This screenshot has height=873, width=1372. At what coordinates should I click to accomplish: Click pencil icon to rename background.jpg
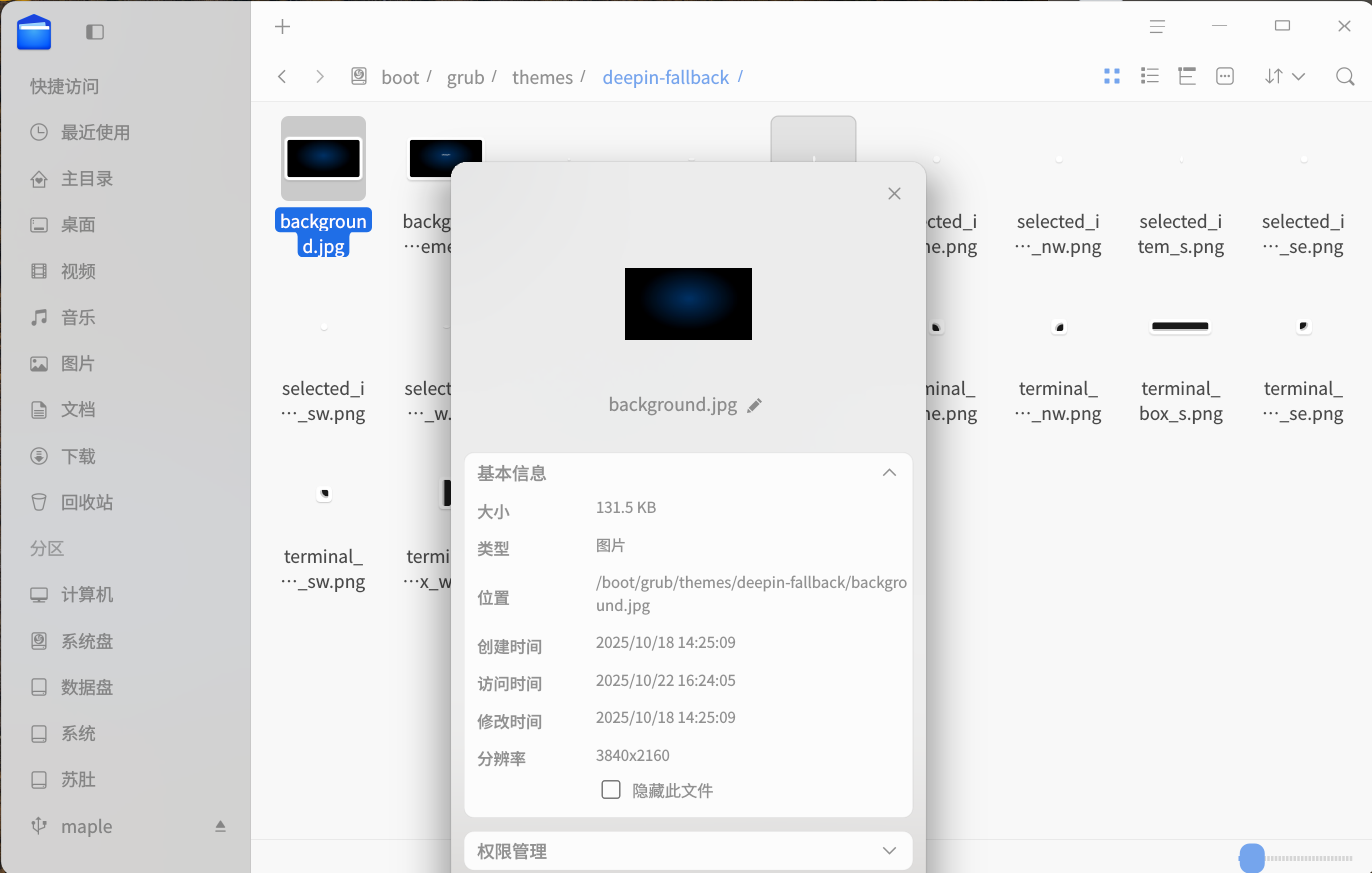(x=754, y=405)
